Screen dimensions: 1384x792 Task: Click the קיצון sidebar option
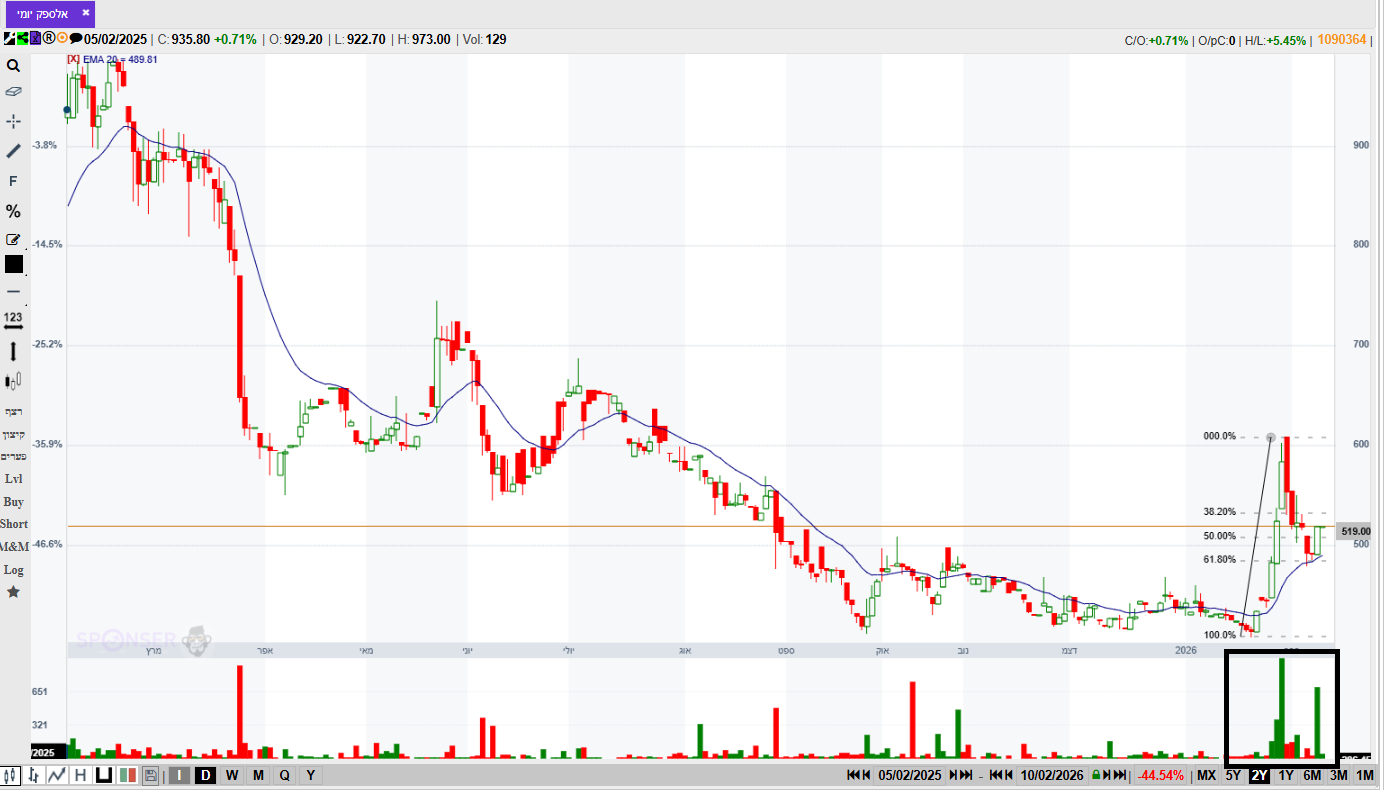pyautogui.click(x=13, y=434)
